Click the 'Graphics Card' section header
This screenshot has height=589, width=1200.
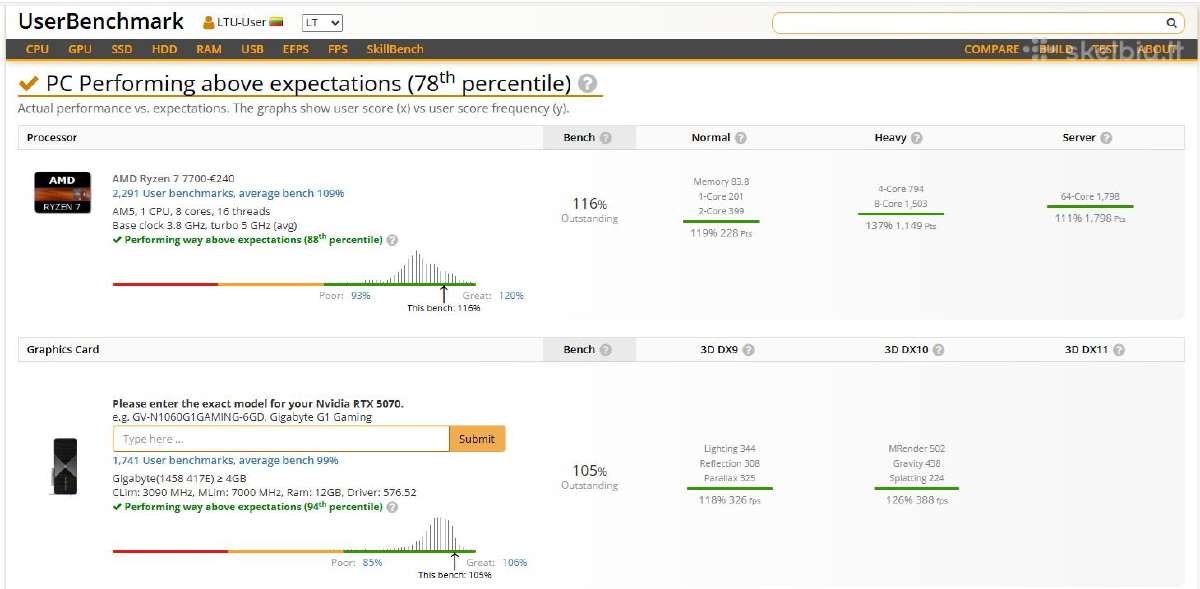pos(63,350)
